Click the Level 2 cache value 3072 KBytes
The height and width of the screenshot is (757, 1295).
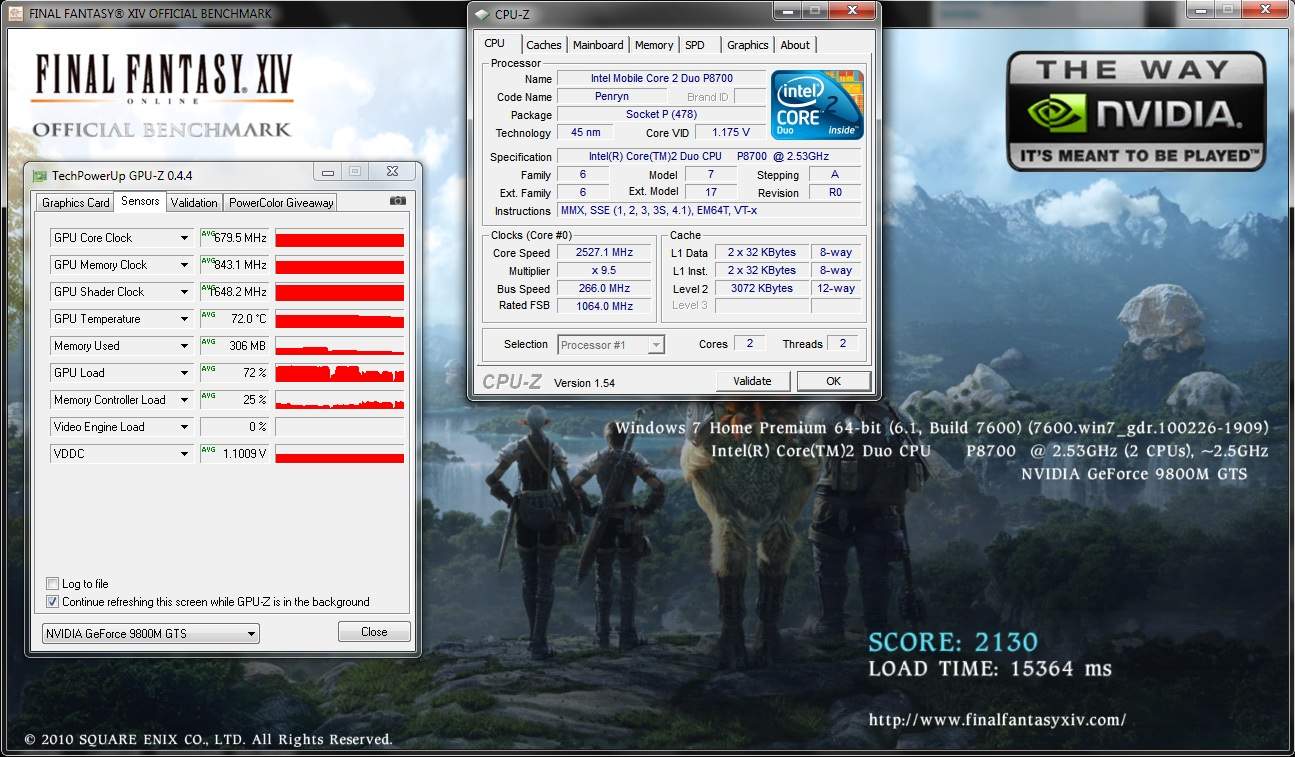761,288
